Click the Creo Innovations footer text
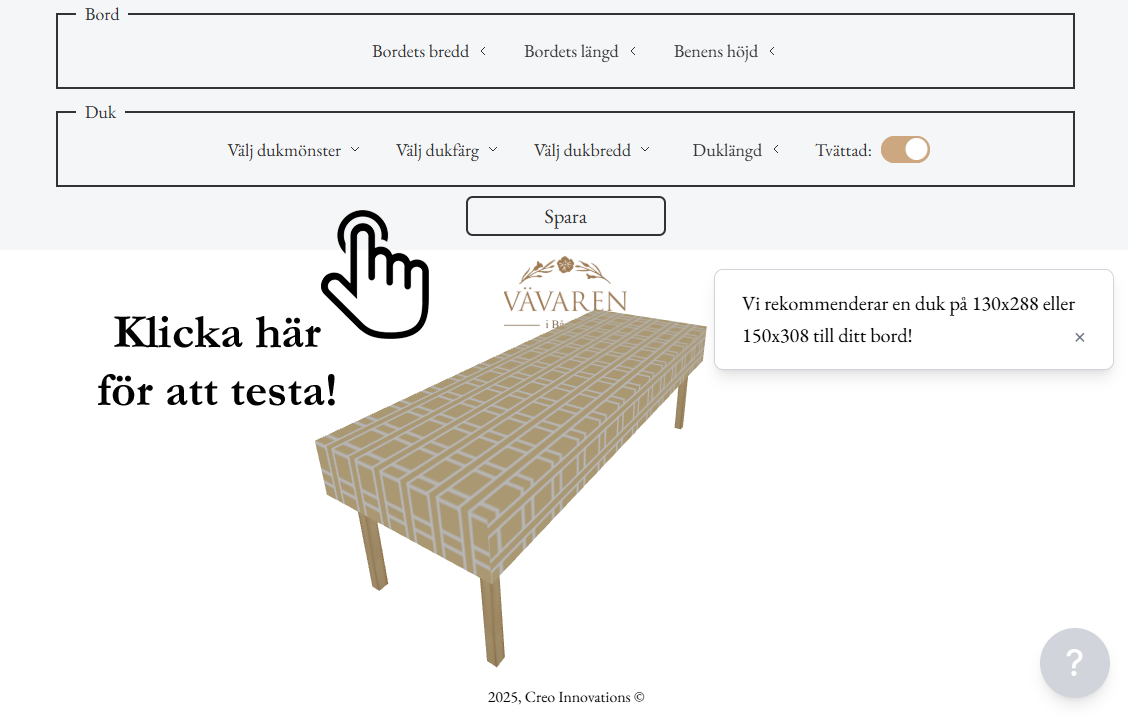1128x716 pixels. click(x=565, y=697)
